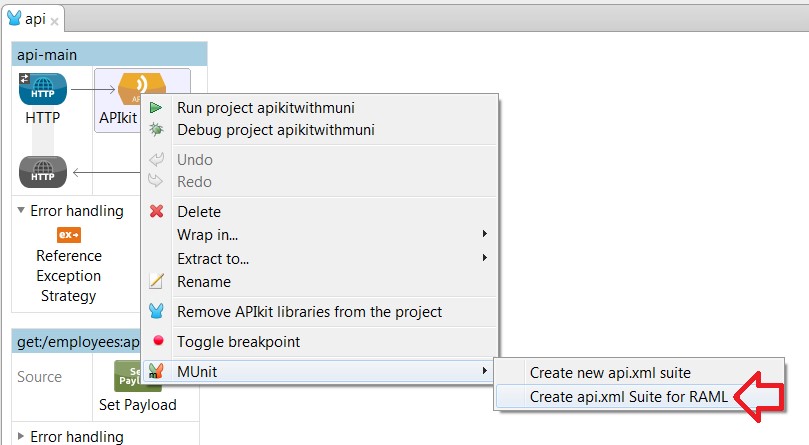Select the Reference Exception Strategy icon
809x445 pixels.
tap(68, 235)
